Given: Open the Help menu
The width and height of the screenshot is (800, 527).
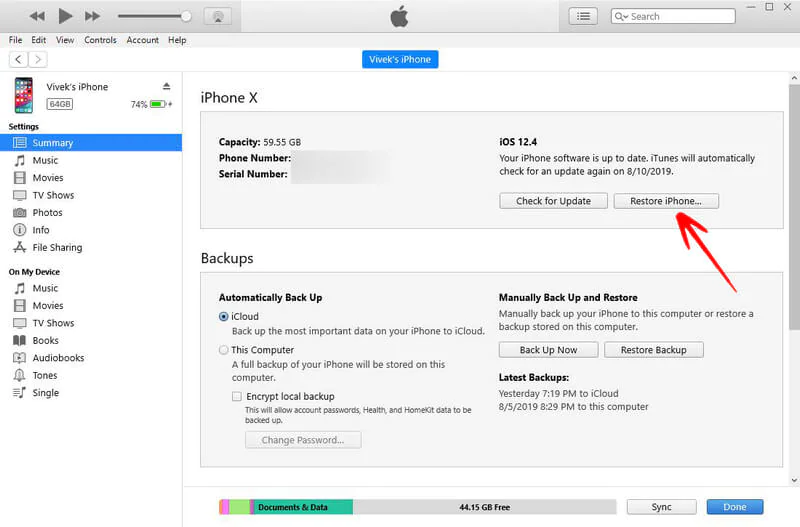Looking at the screenshot, I should (x=177, y=40).
